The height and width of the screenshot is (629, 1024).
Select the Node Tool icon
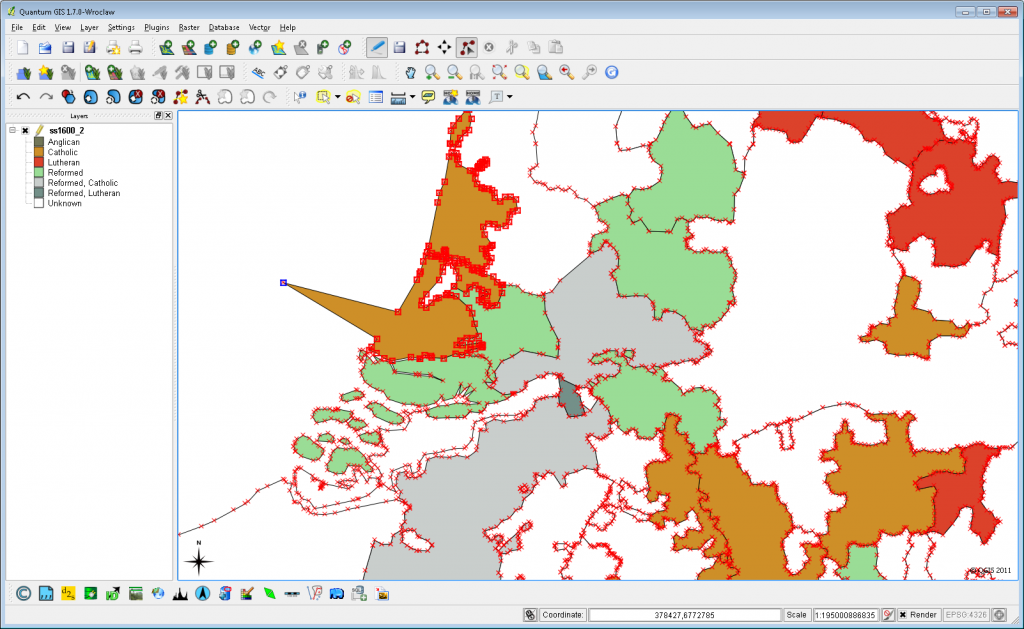point(466,48)
